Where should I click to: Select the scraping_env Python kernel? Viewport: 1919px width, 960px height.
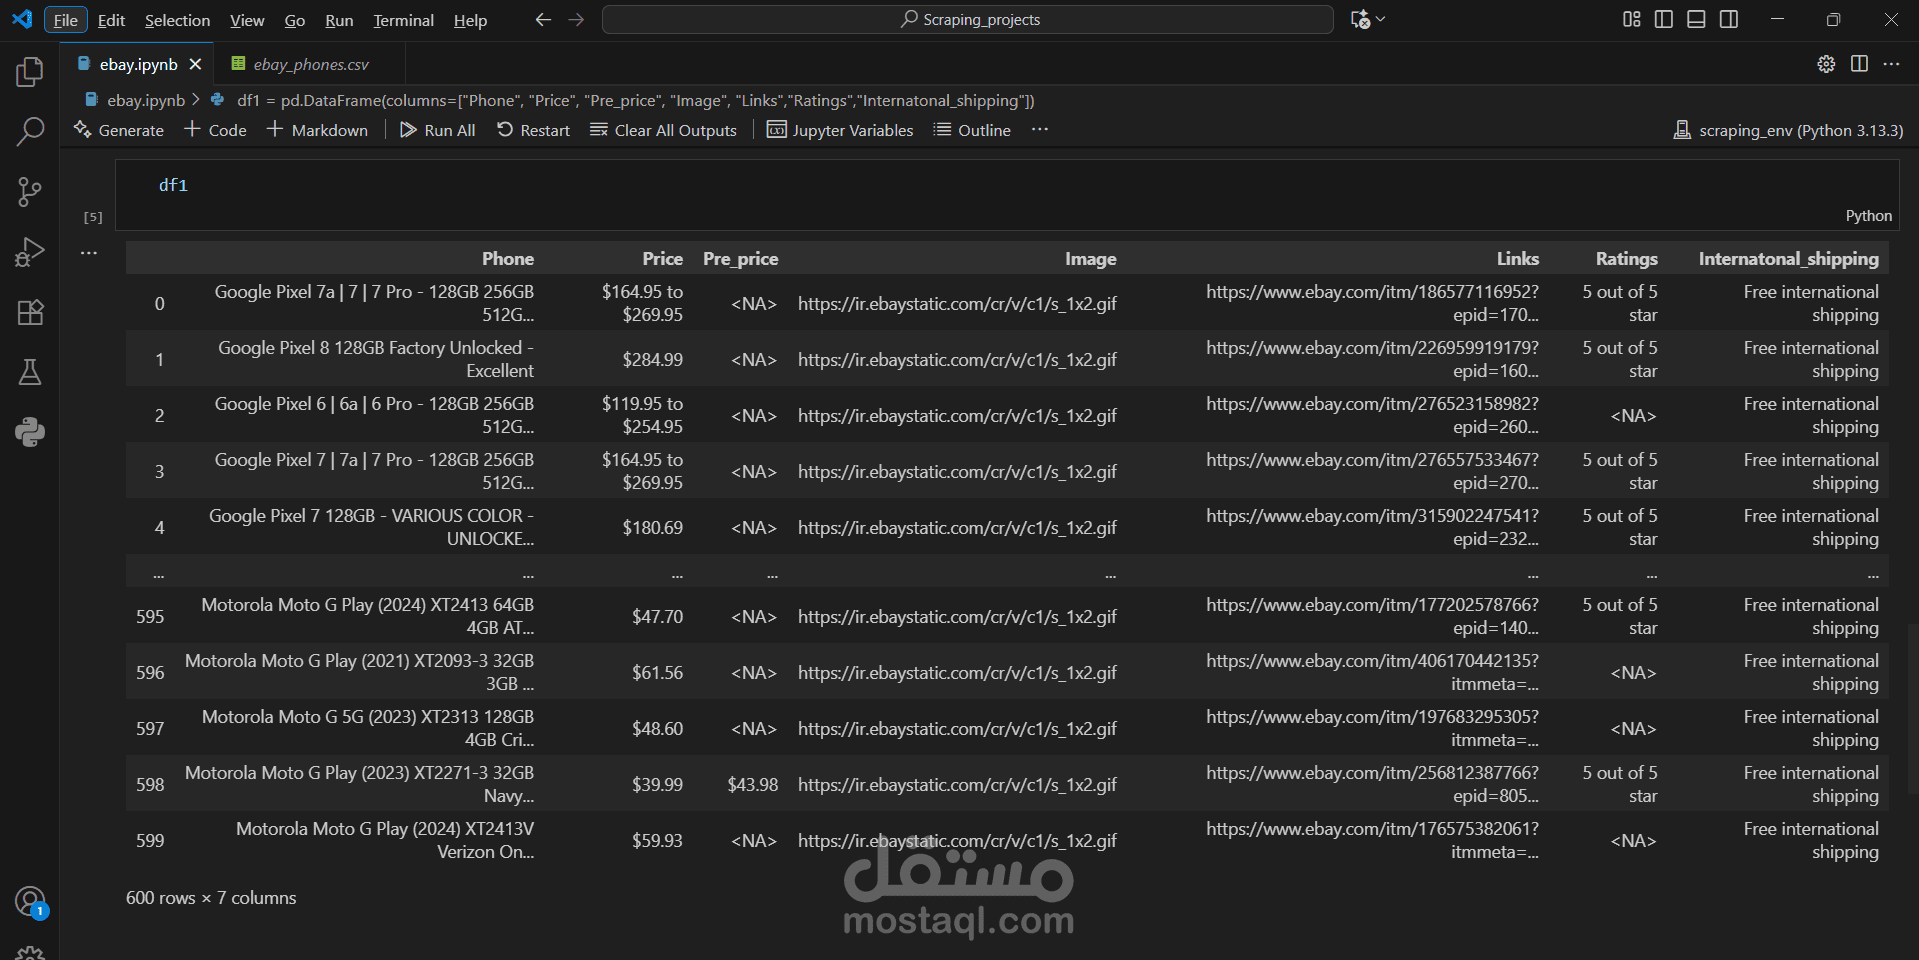click(x=1789, y=130)
